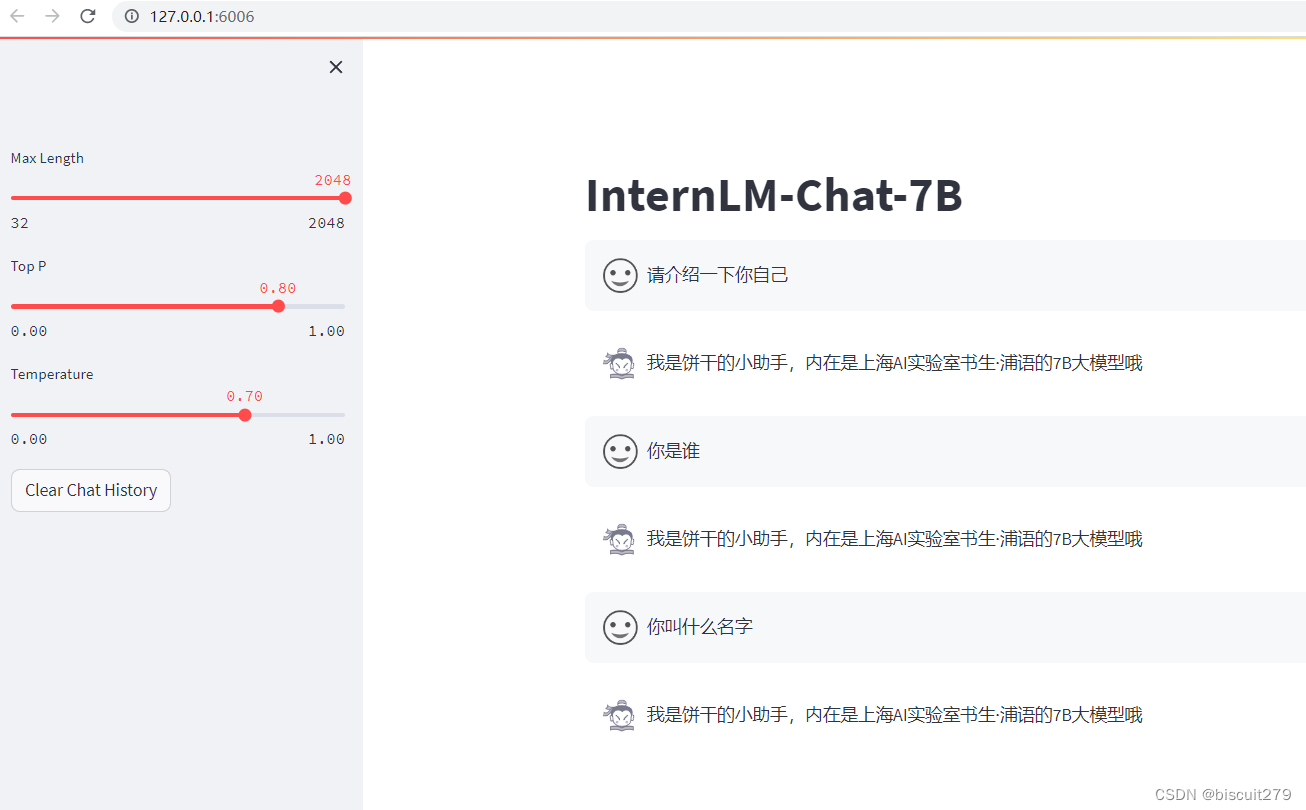Click the black 2048 maximum label

point(326,223)
